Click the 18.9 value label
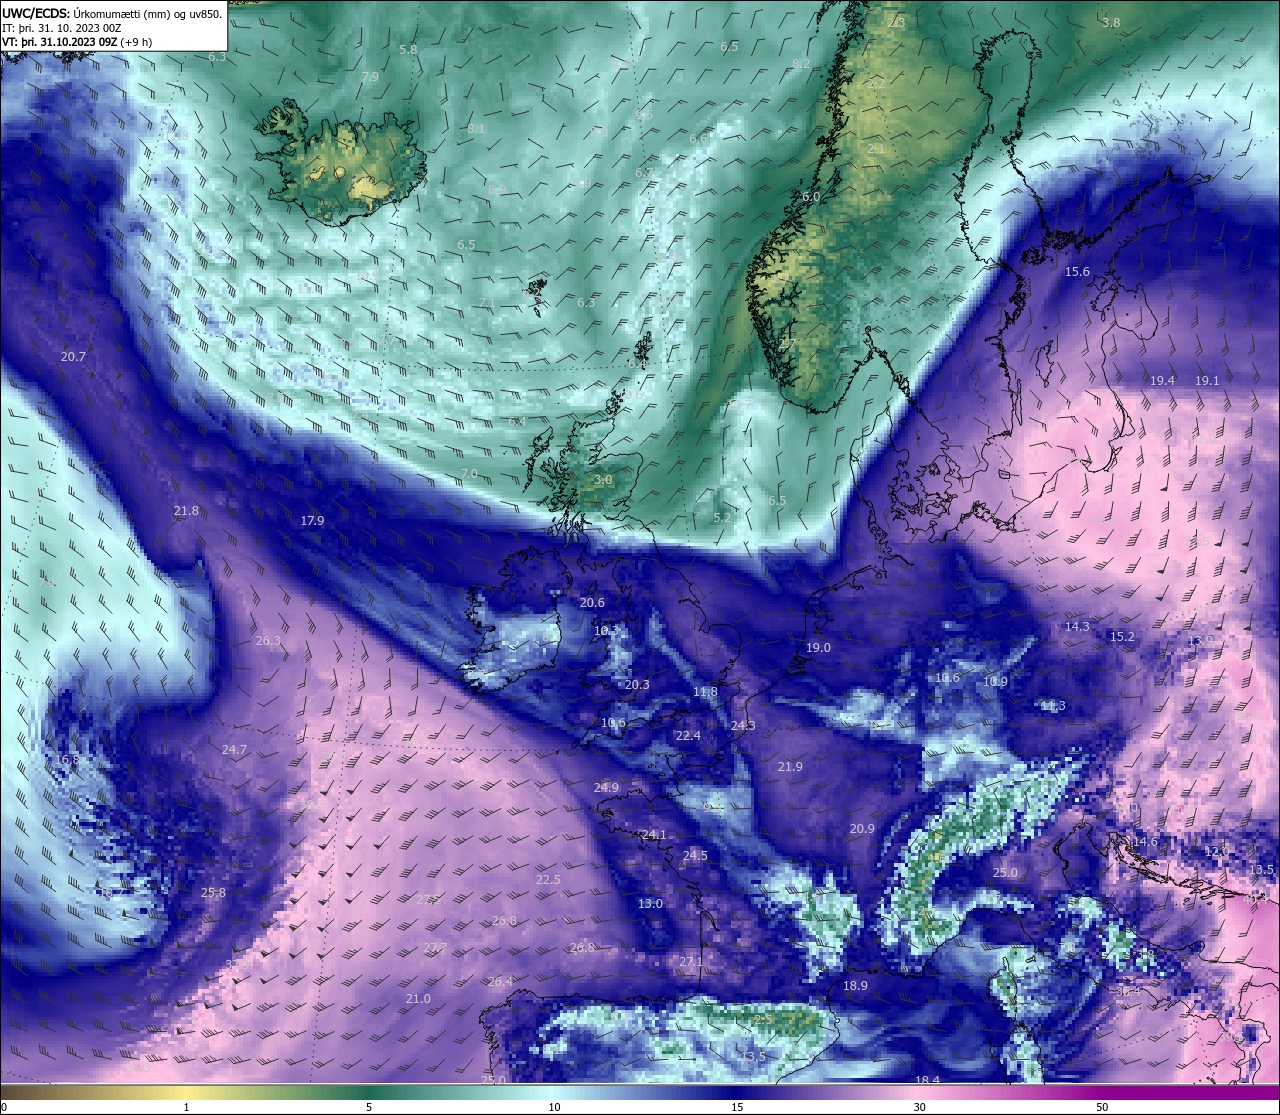This screenshot has width=1280, height=1115. coord(855,985)
